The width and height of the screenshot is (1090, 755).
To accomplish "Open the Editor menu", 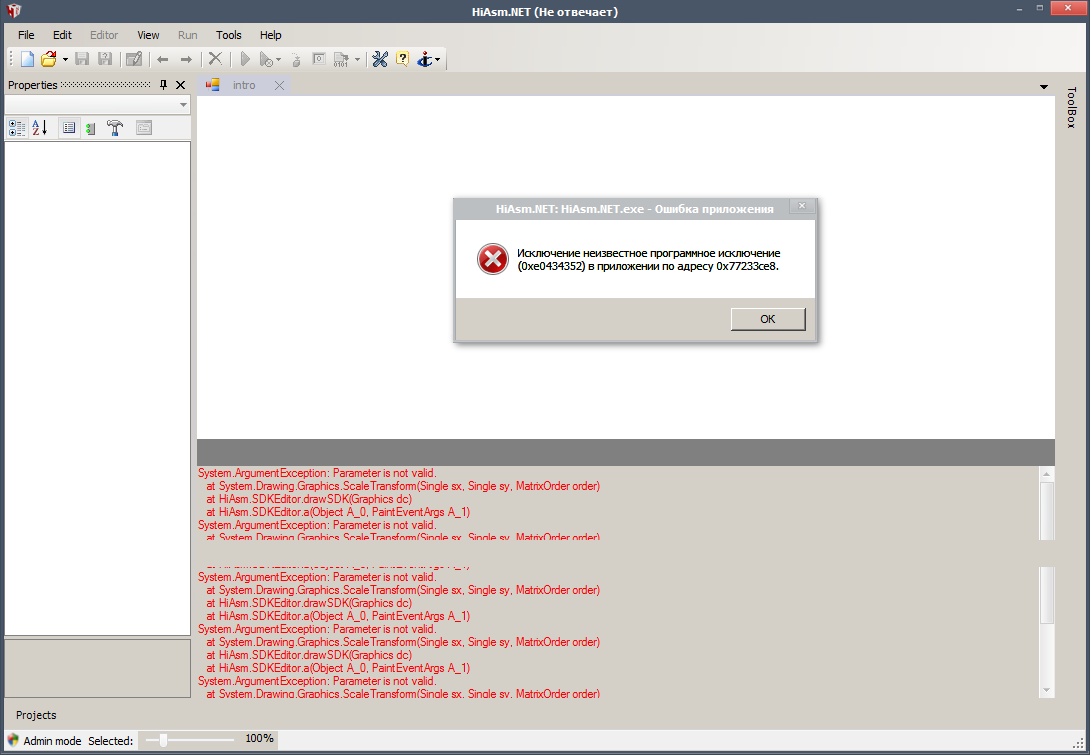I will coord(104,35).
